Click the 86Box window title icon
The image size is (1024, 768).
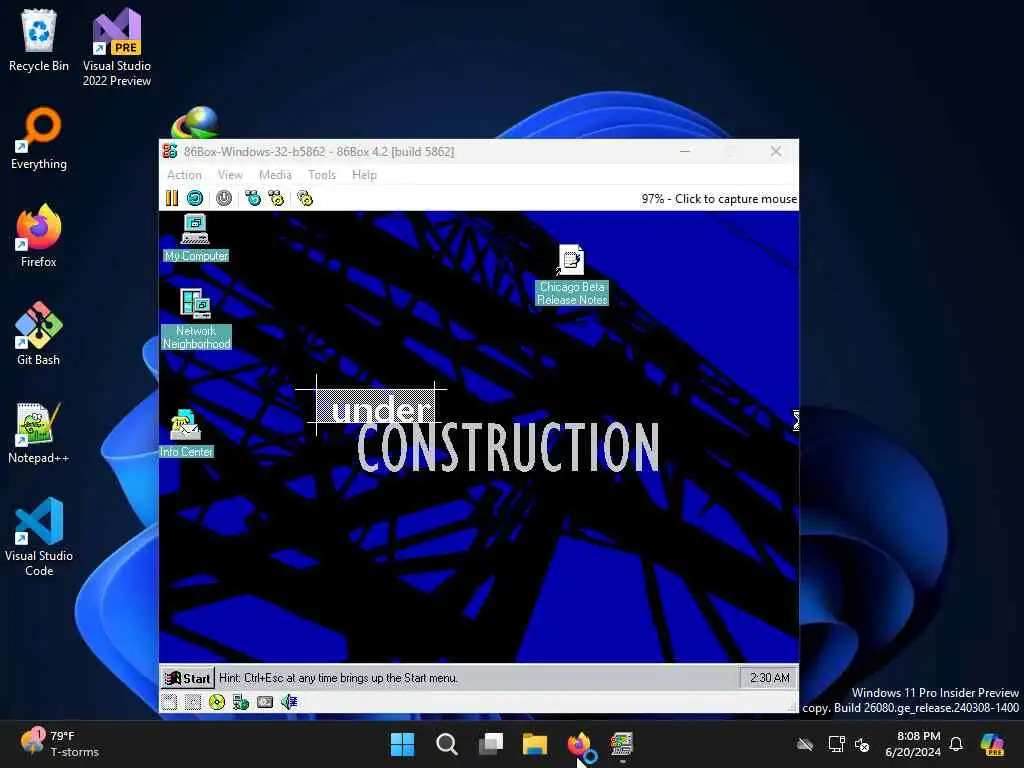170,152
